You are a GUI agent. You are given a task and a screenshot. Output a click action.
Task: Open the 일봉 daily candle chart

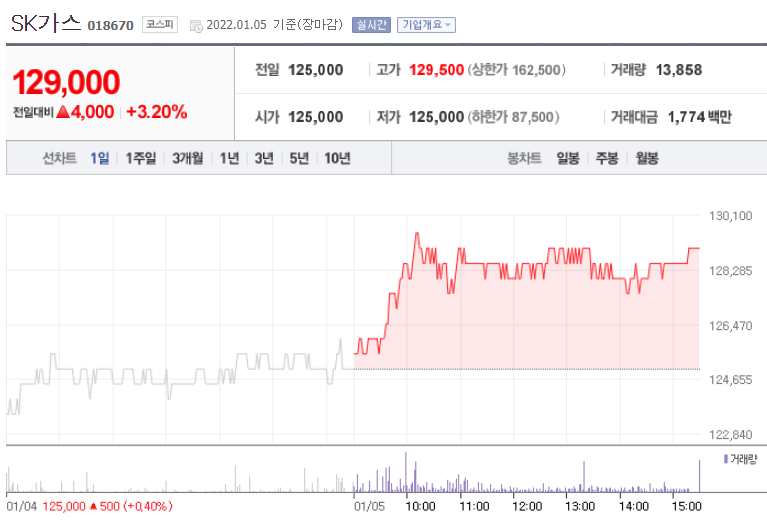[x=568, y=158]
